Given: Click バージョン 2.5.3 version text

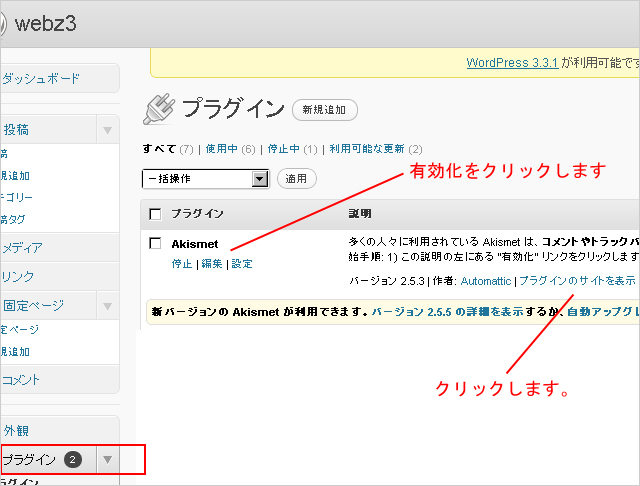Looking at the screenshot, I should (387, 281).
